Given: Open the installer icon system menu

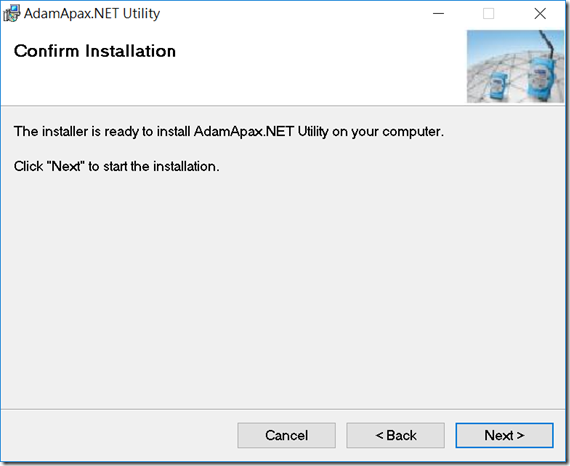Looking at the screenshot, I should [x=11, y=14].
